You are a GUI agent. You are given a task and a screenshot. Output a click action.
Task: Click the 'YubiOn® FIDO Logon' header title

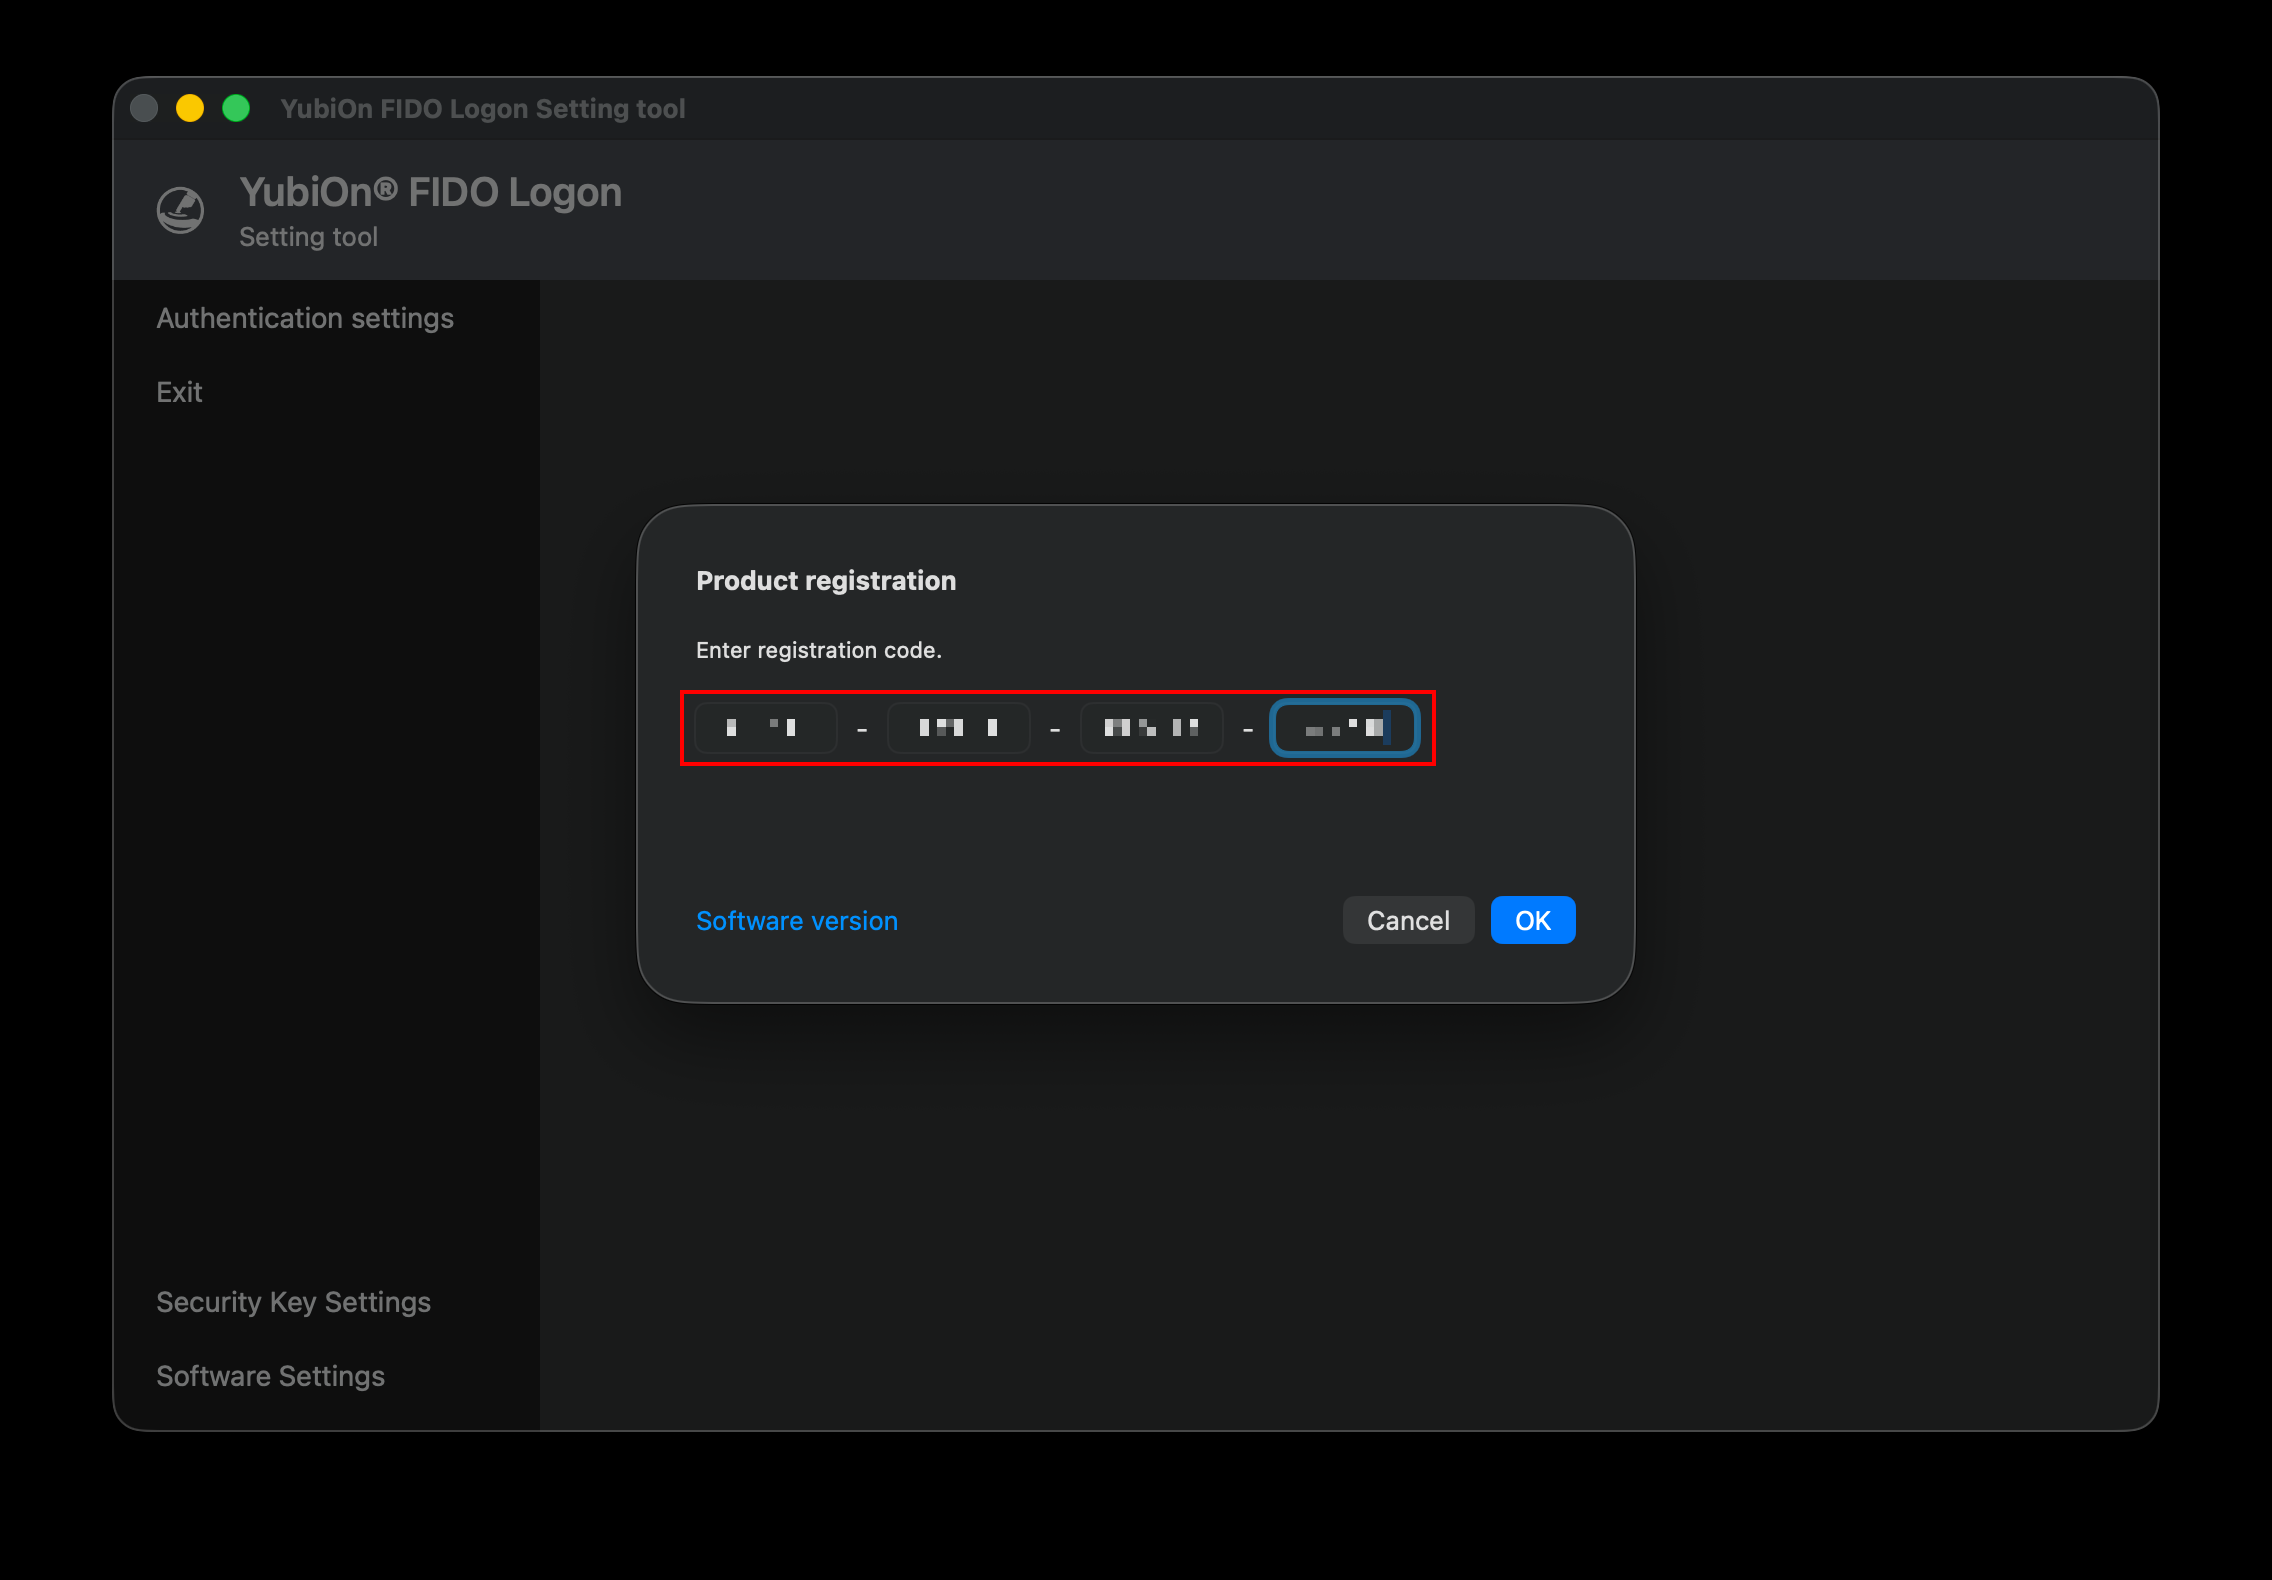(x=430, y=193)
